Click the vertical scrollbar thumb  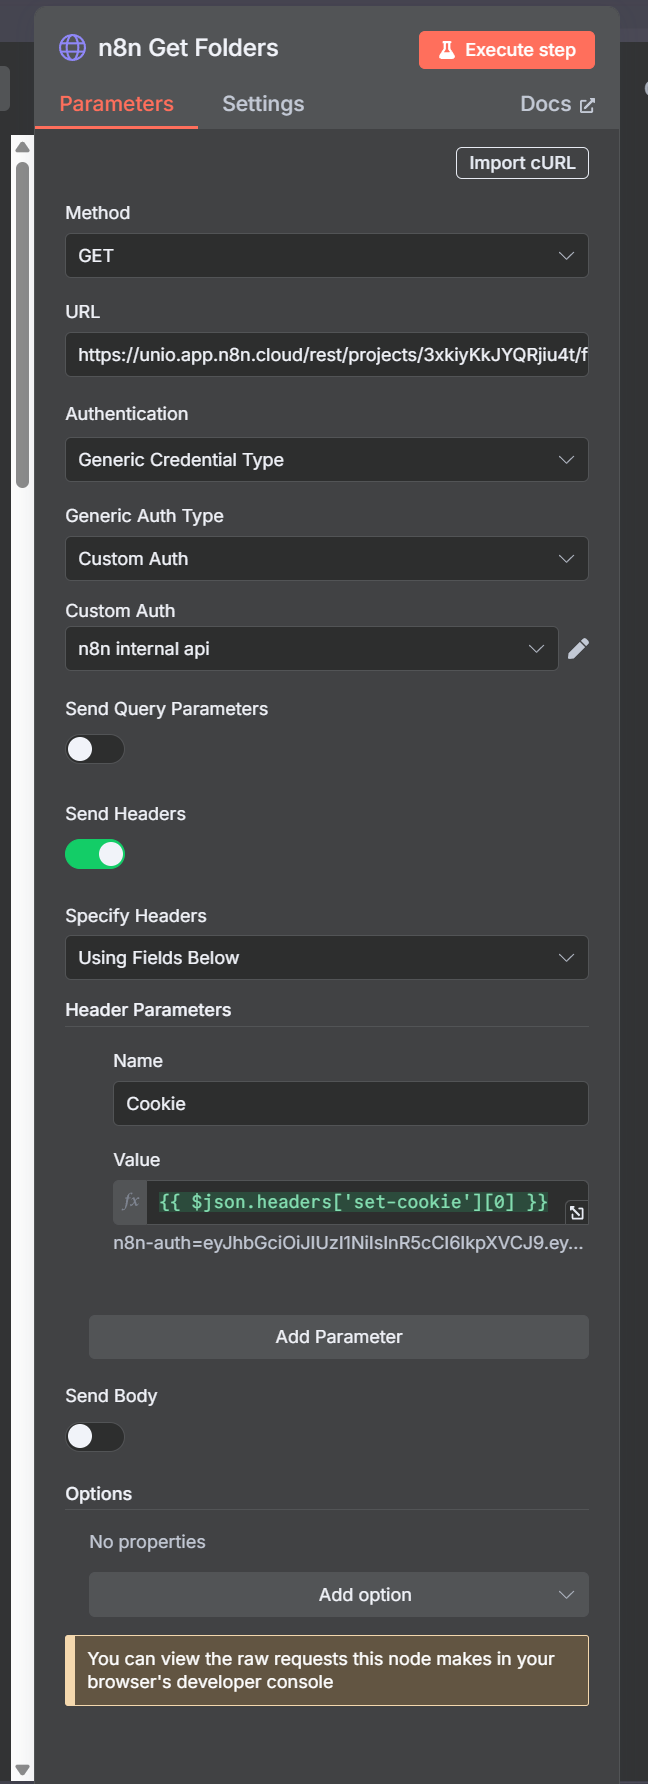point(22,325)
